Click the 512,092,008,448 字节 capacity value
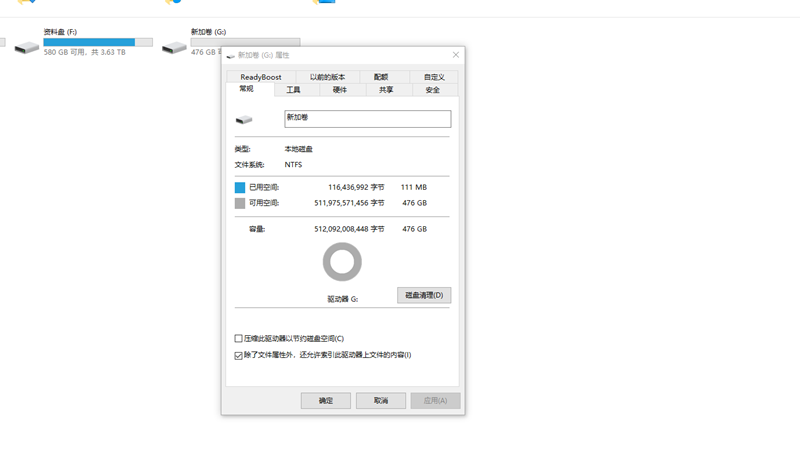 pyautogui.click(x=349, y=229)
